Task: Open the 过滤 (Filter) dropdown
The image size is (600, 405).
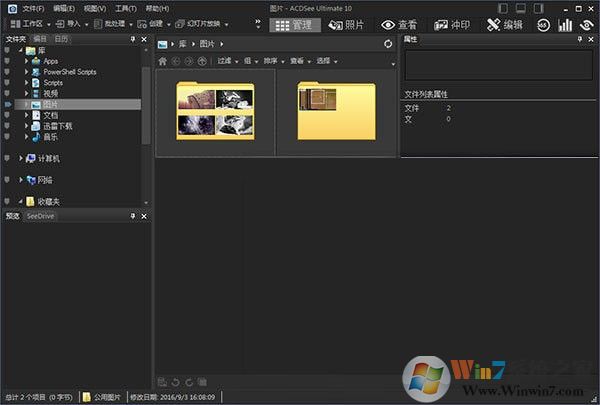Action: coord(226,61)
